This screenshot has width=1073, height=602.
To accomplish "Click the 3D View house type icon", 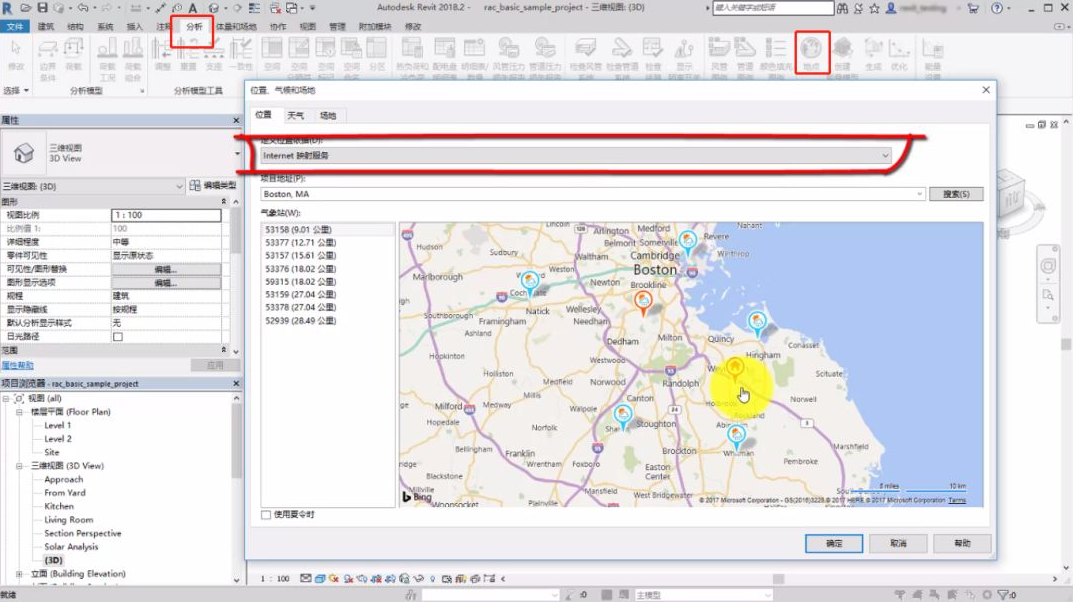I will 23,152.
